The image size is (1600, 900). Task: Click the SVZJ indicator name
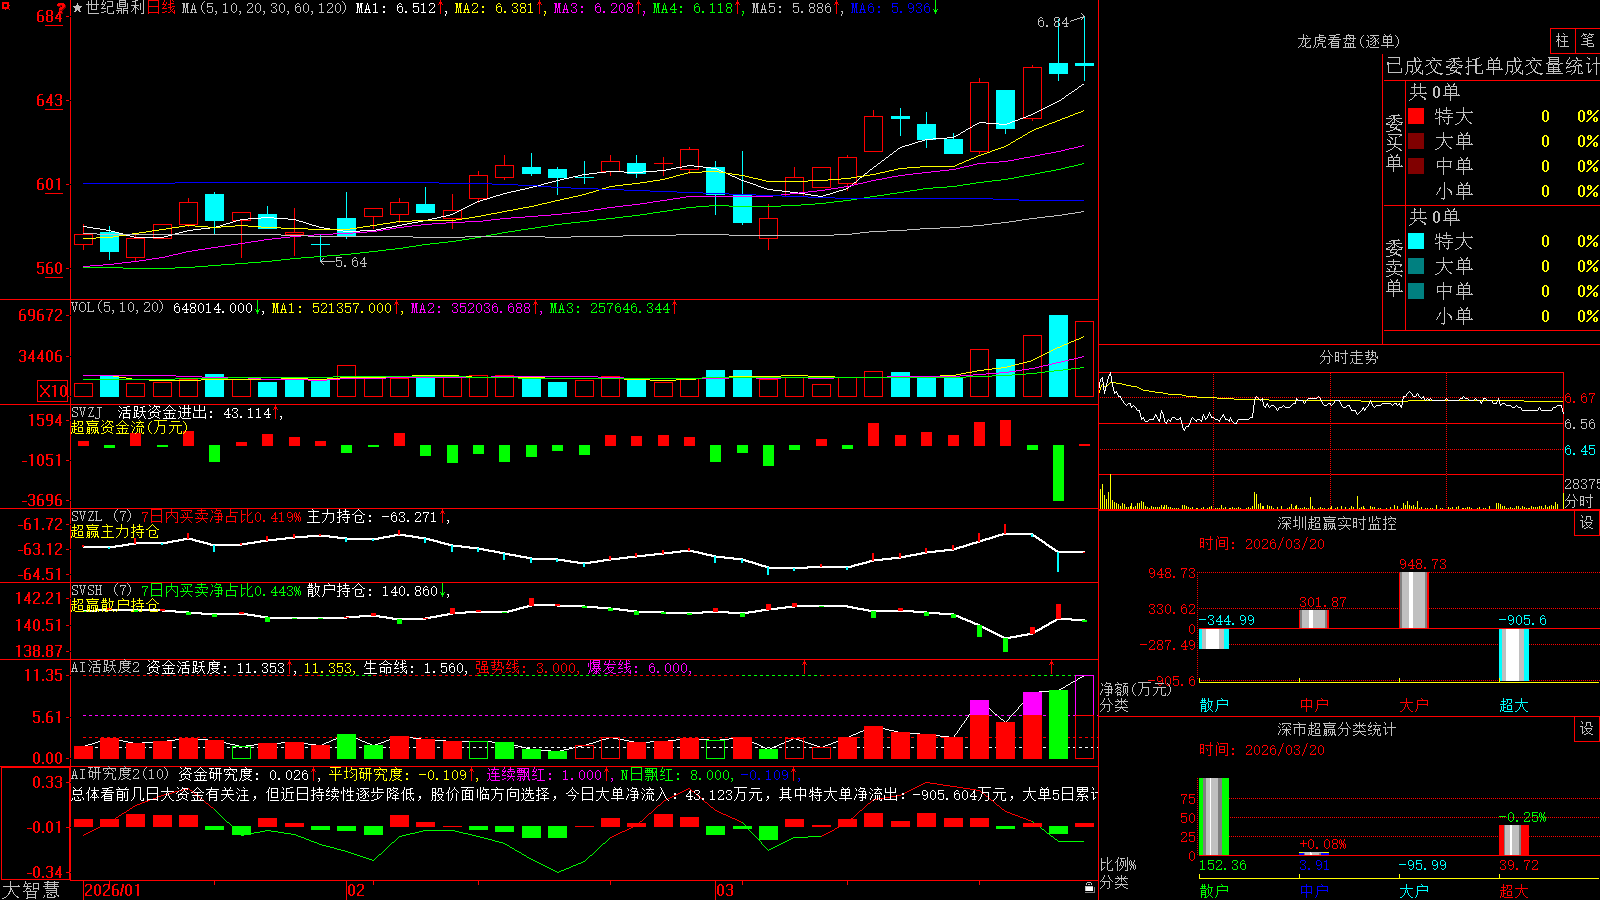point(87,412)
